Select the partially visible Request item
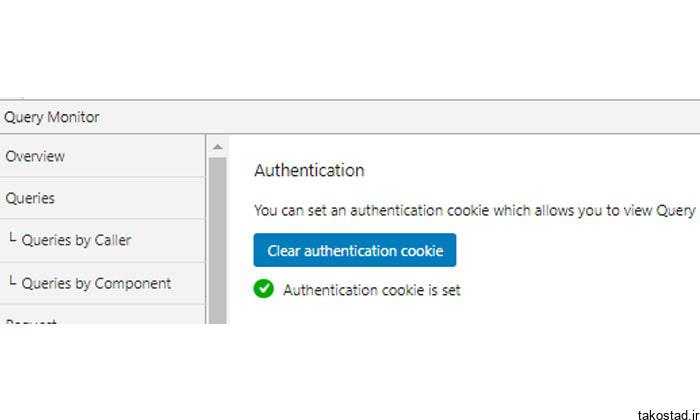The width and height of the screenshot is (700, 420). 102,315
